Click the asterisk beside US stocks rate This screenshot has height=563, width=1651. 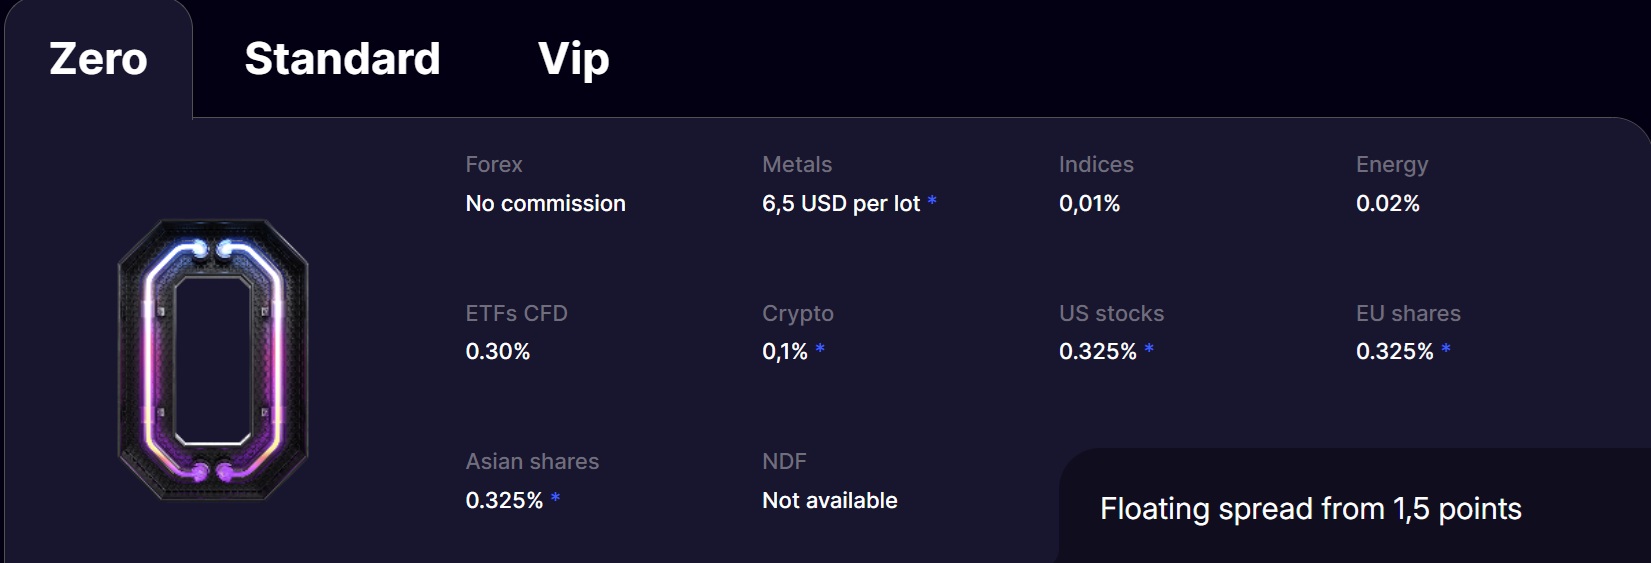pos(1149,350)
